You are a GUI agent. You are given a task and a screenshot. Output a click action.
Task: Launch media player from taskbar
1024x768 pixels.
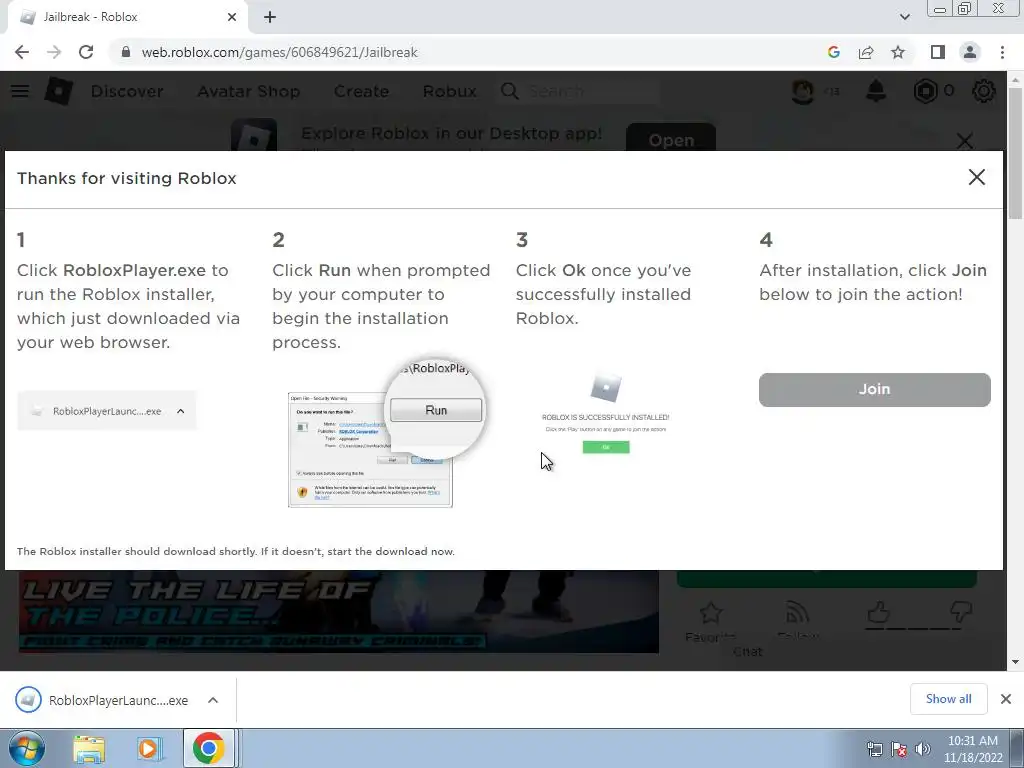150,749
